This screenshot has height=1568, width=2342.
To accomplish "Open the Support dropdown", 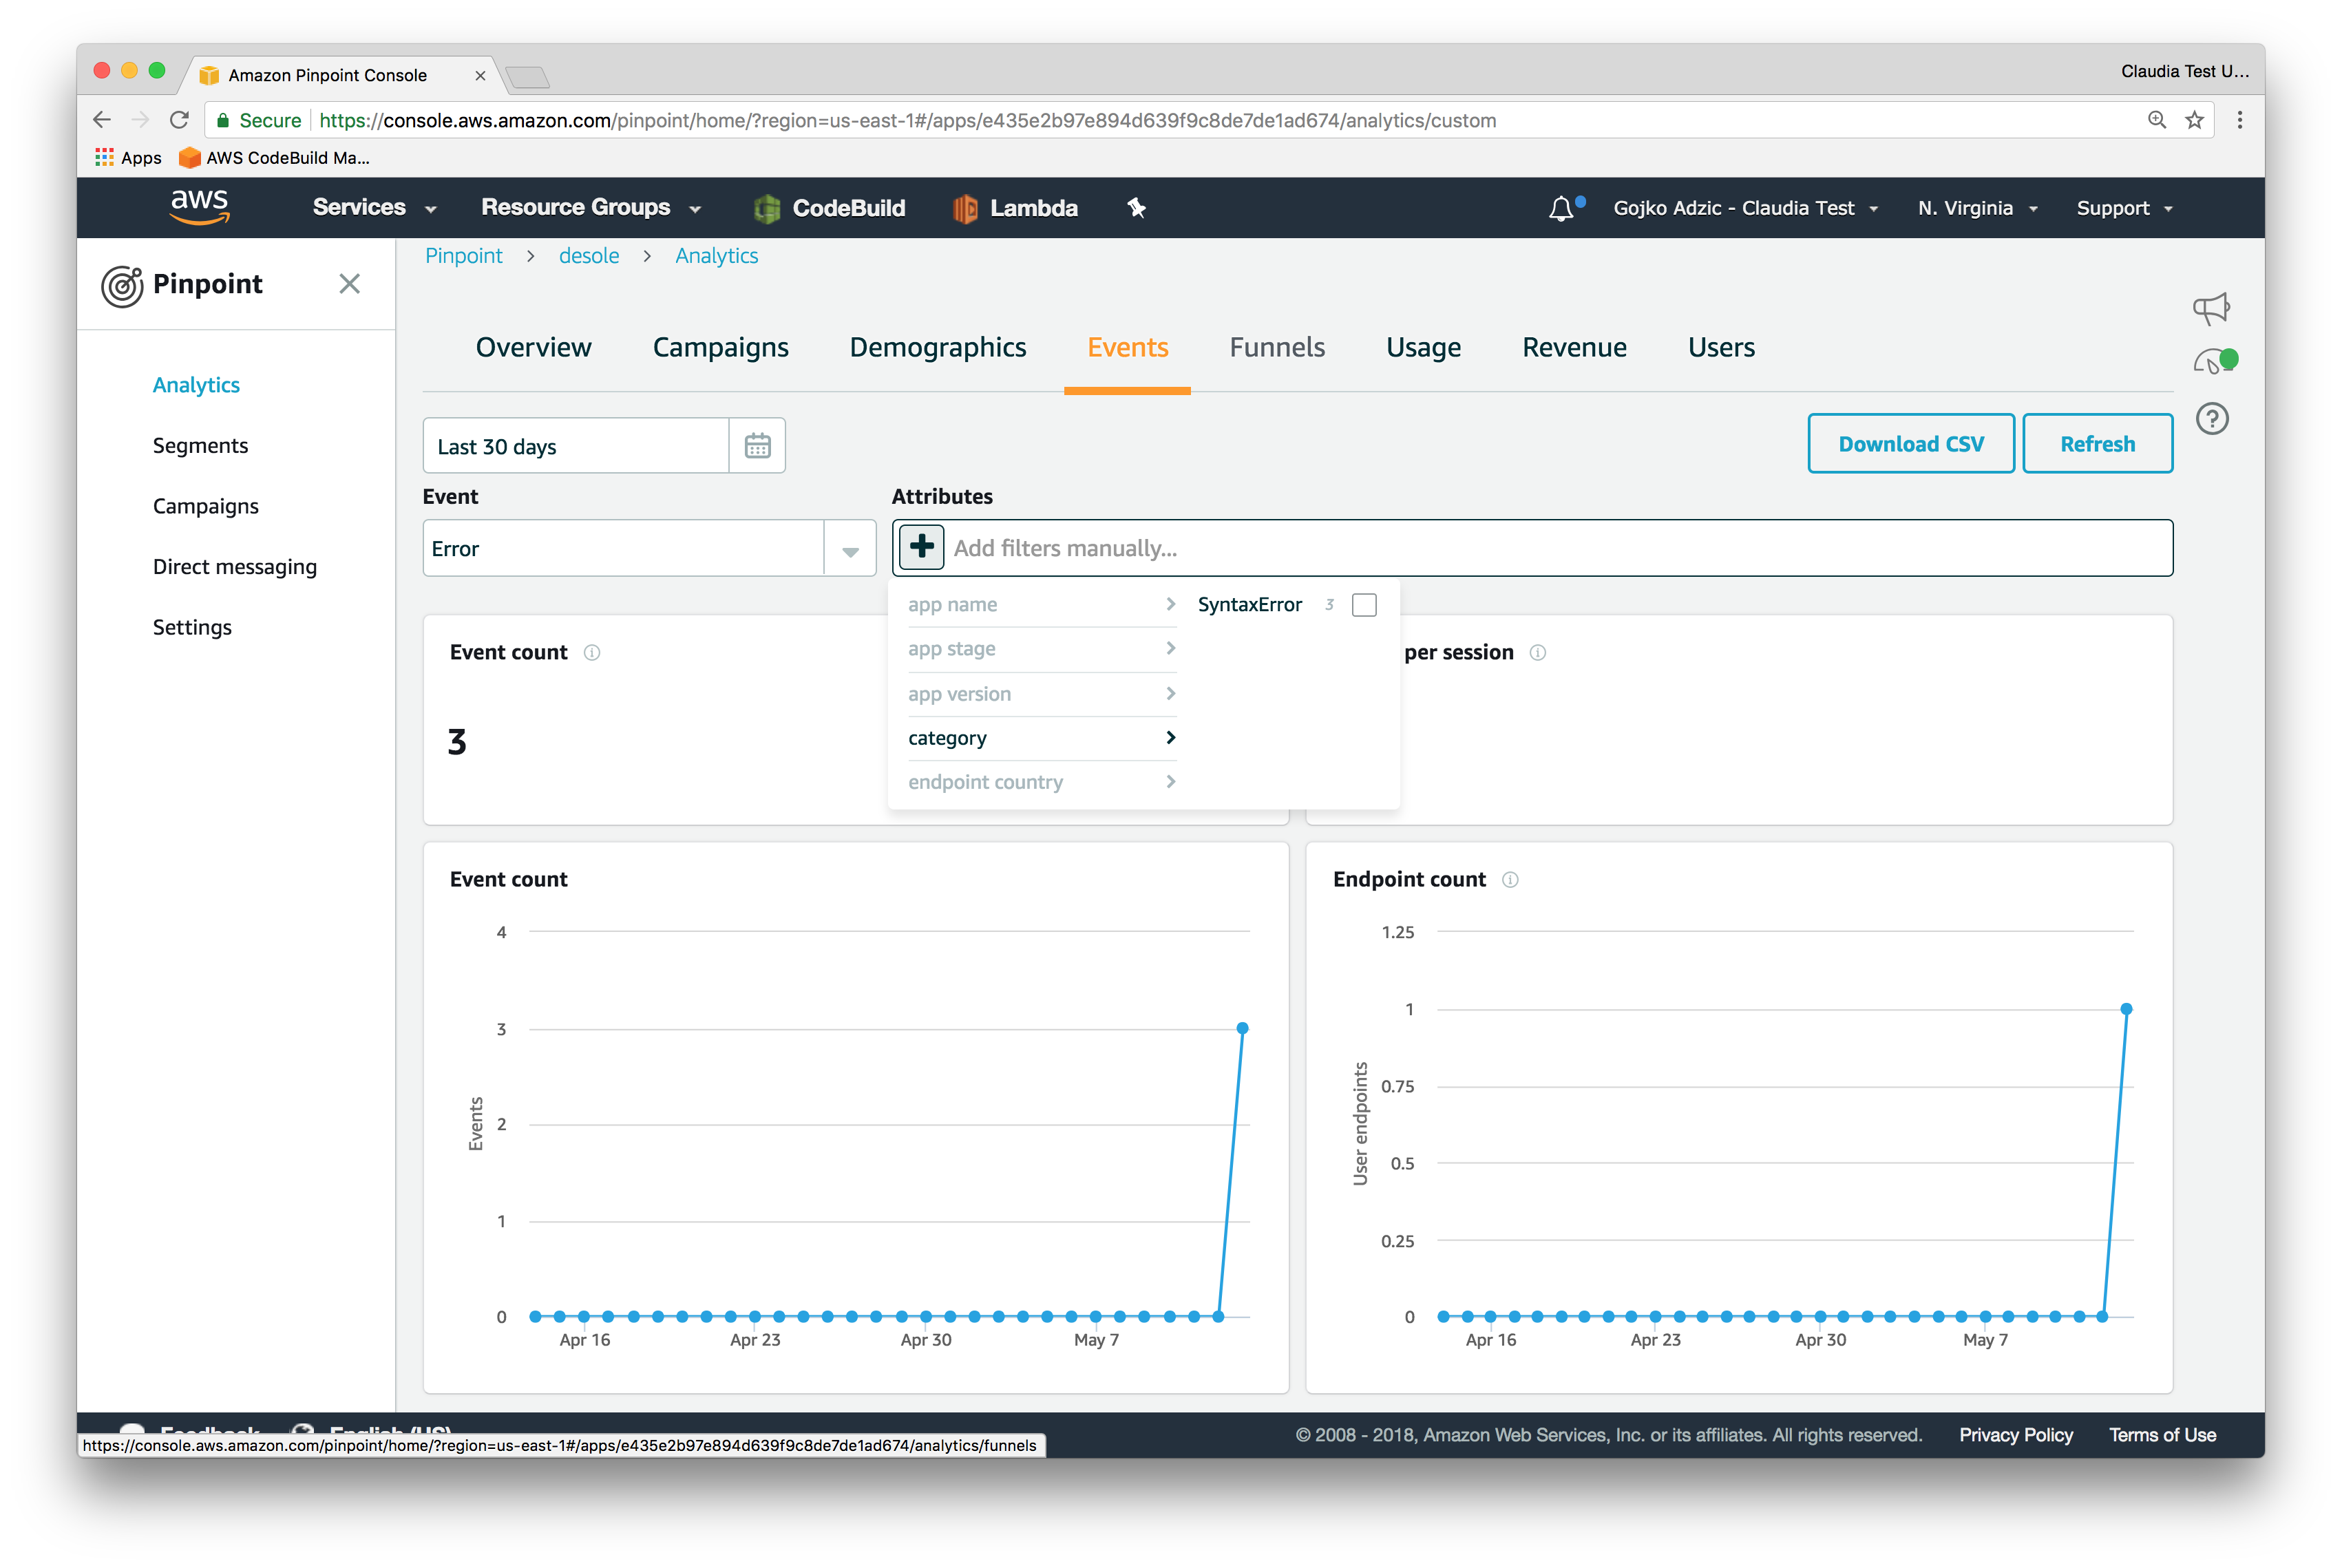I will [2124, 208].
